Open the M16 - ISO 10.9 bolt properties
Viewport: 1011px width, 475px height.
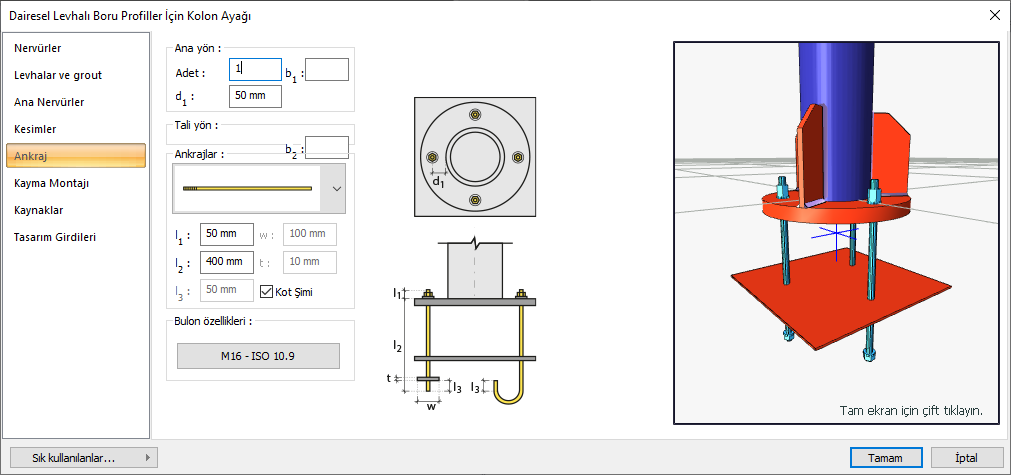[258, 356]
